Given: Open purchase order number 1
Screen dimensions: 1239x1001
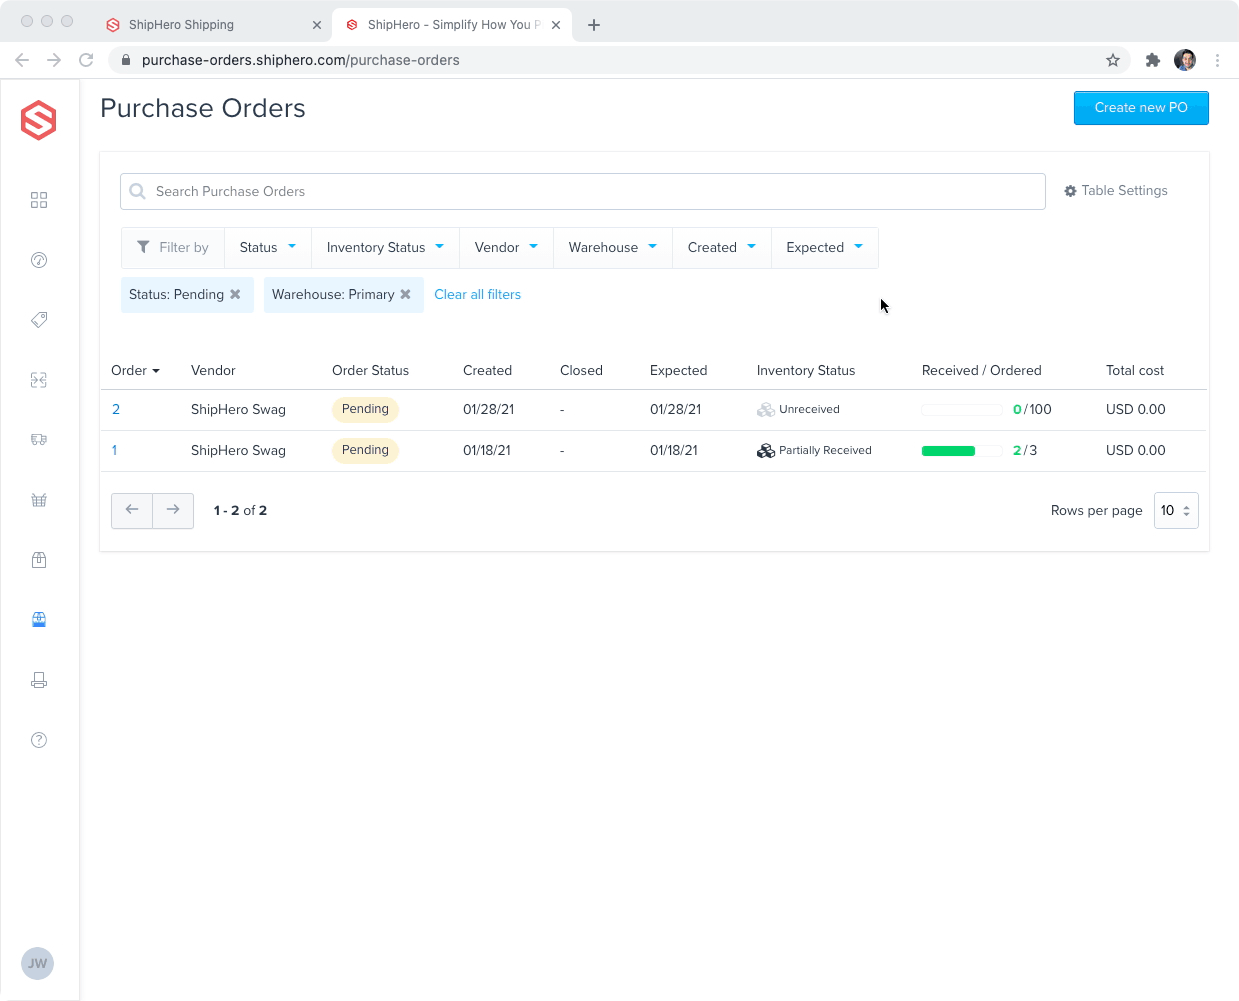Looking at the screenshot, I should pyautogui.click(x=114, y=450).
